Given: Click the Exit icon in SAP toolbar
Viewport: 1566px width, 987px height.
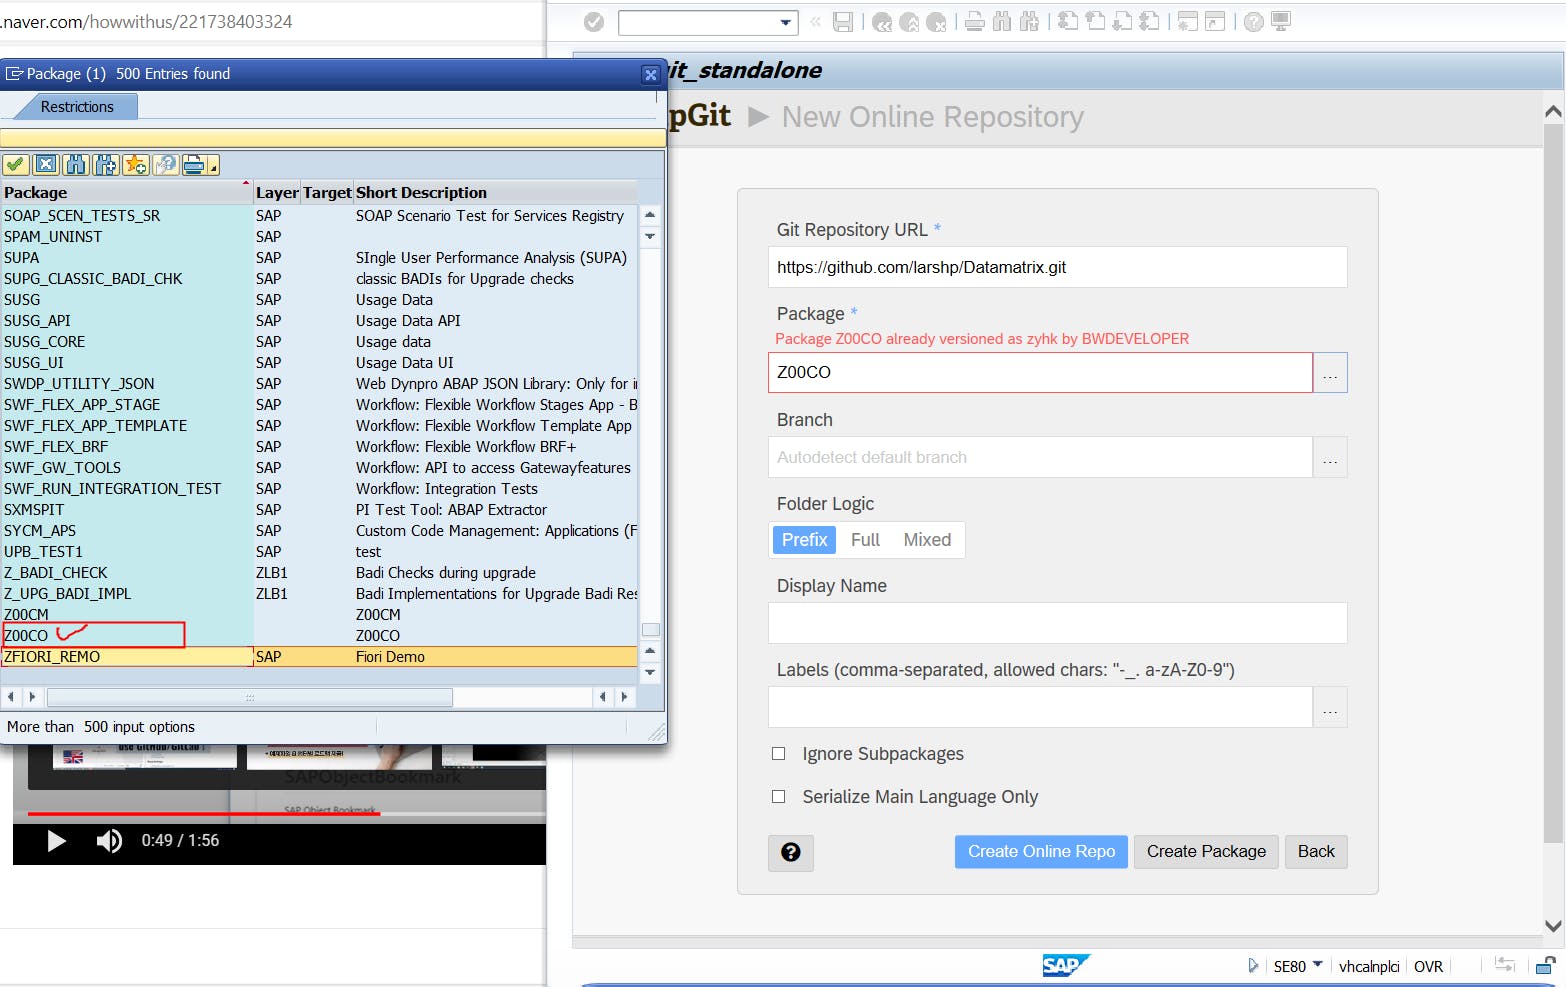Looking at the screenshot, I should coord(909,22).
